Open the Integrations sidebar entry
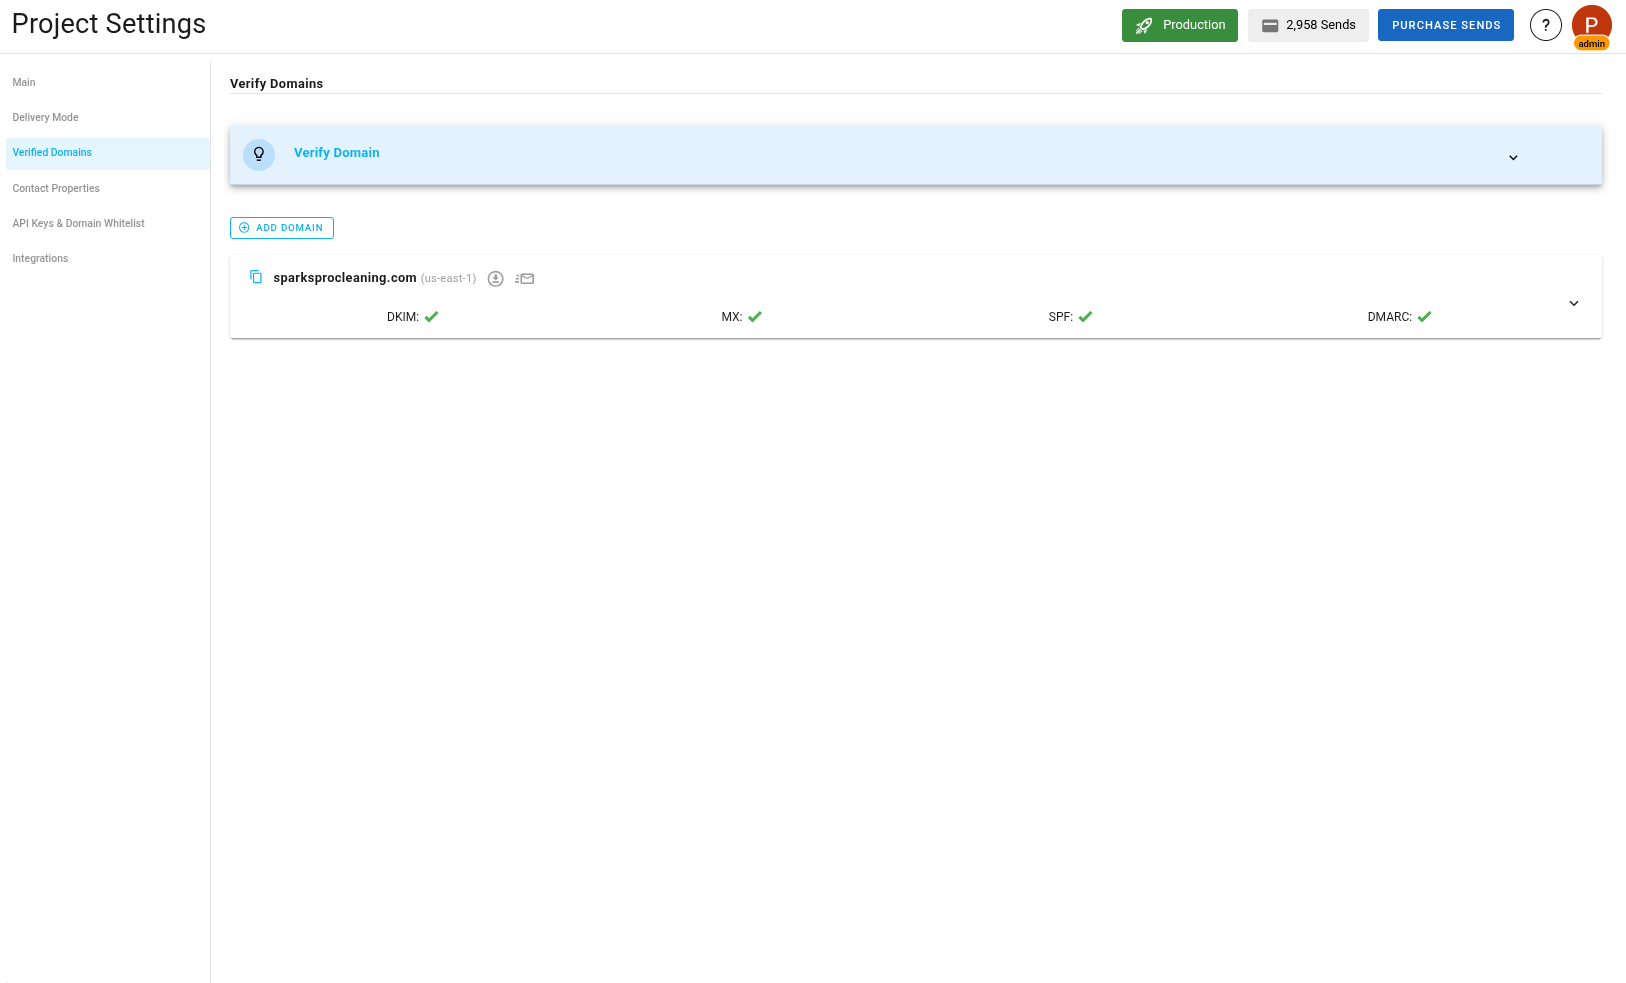 40,258
